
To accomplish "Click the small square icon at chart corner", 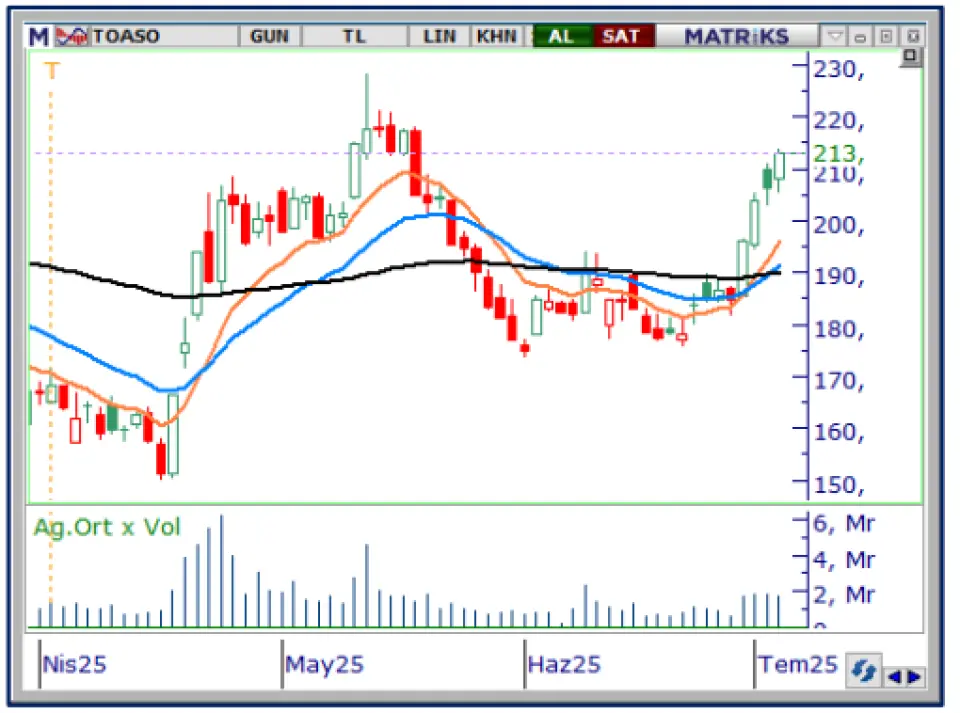I will point(910,56).
